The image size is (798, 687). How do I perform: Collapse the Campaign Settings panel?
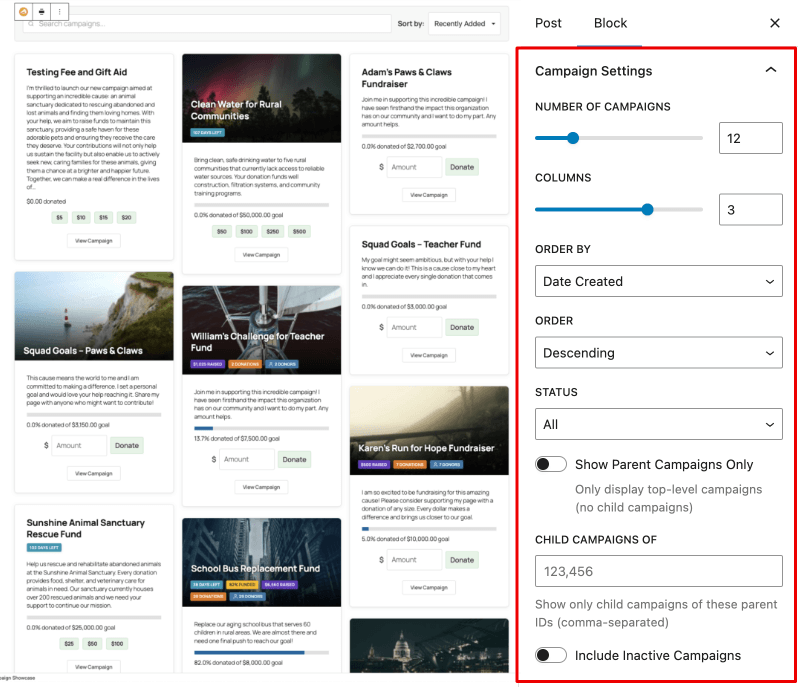(x=769, y=71)
